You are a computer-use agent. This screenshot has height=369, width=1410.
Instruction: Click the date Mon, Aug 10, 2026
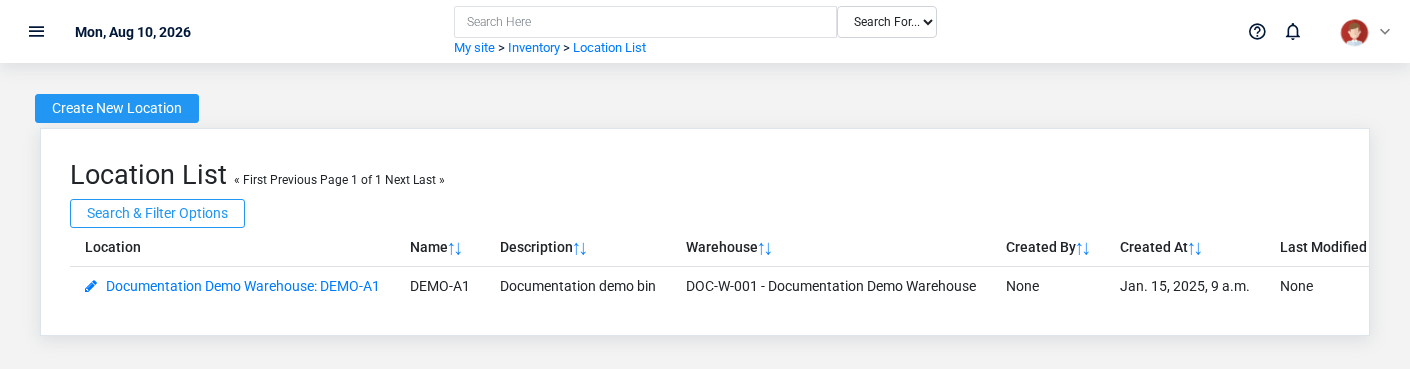tap(133, 32)
